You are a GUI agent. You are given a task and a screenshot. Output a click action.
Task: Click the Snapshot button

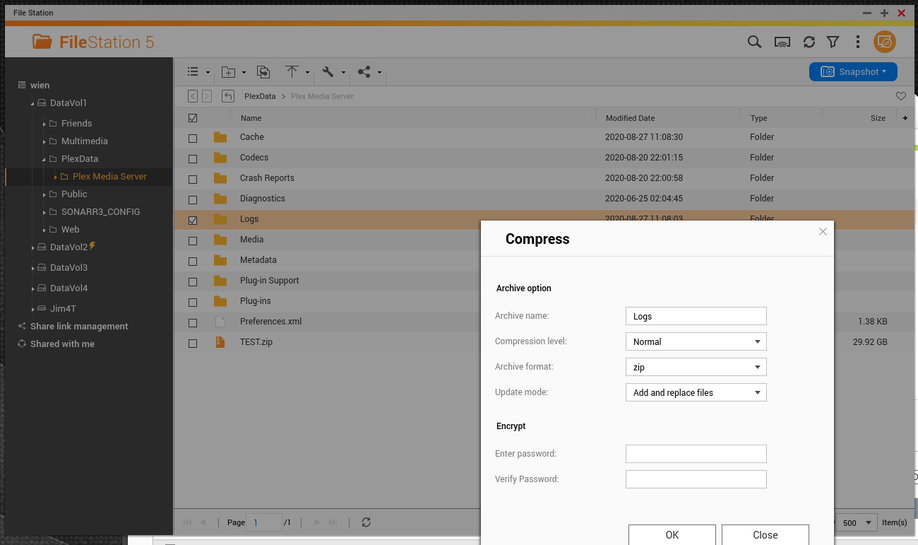coord(853,72)
